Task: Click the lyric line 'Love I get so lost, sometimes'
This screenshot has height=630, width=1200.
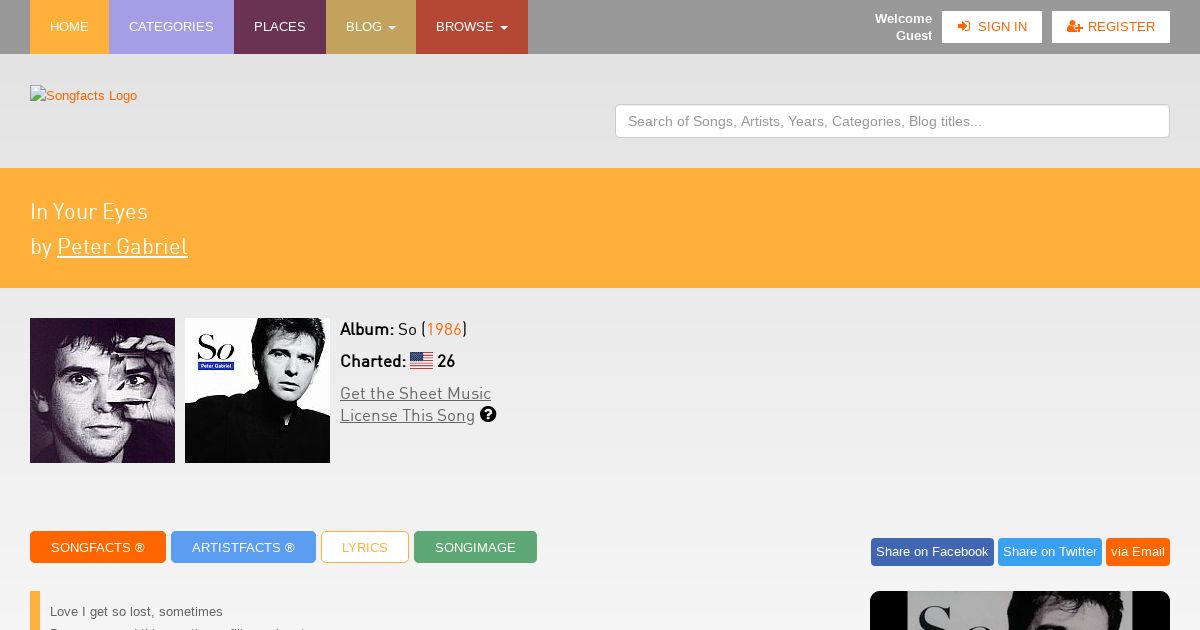Action: tap(136, 612)
